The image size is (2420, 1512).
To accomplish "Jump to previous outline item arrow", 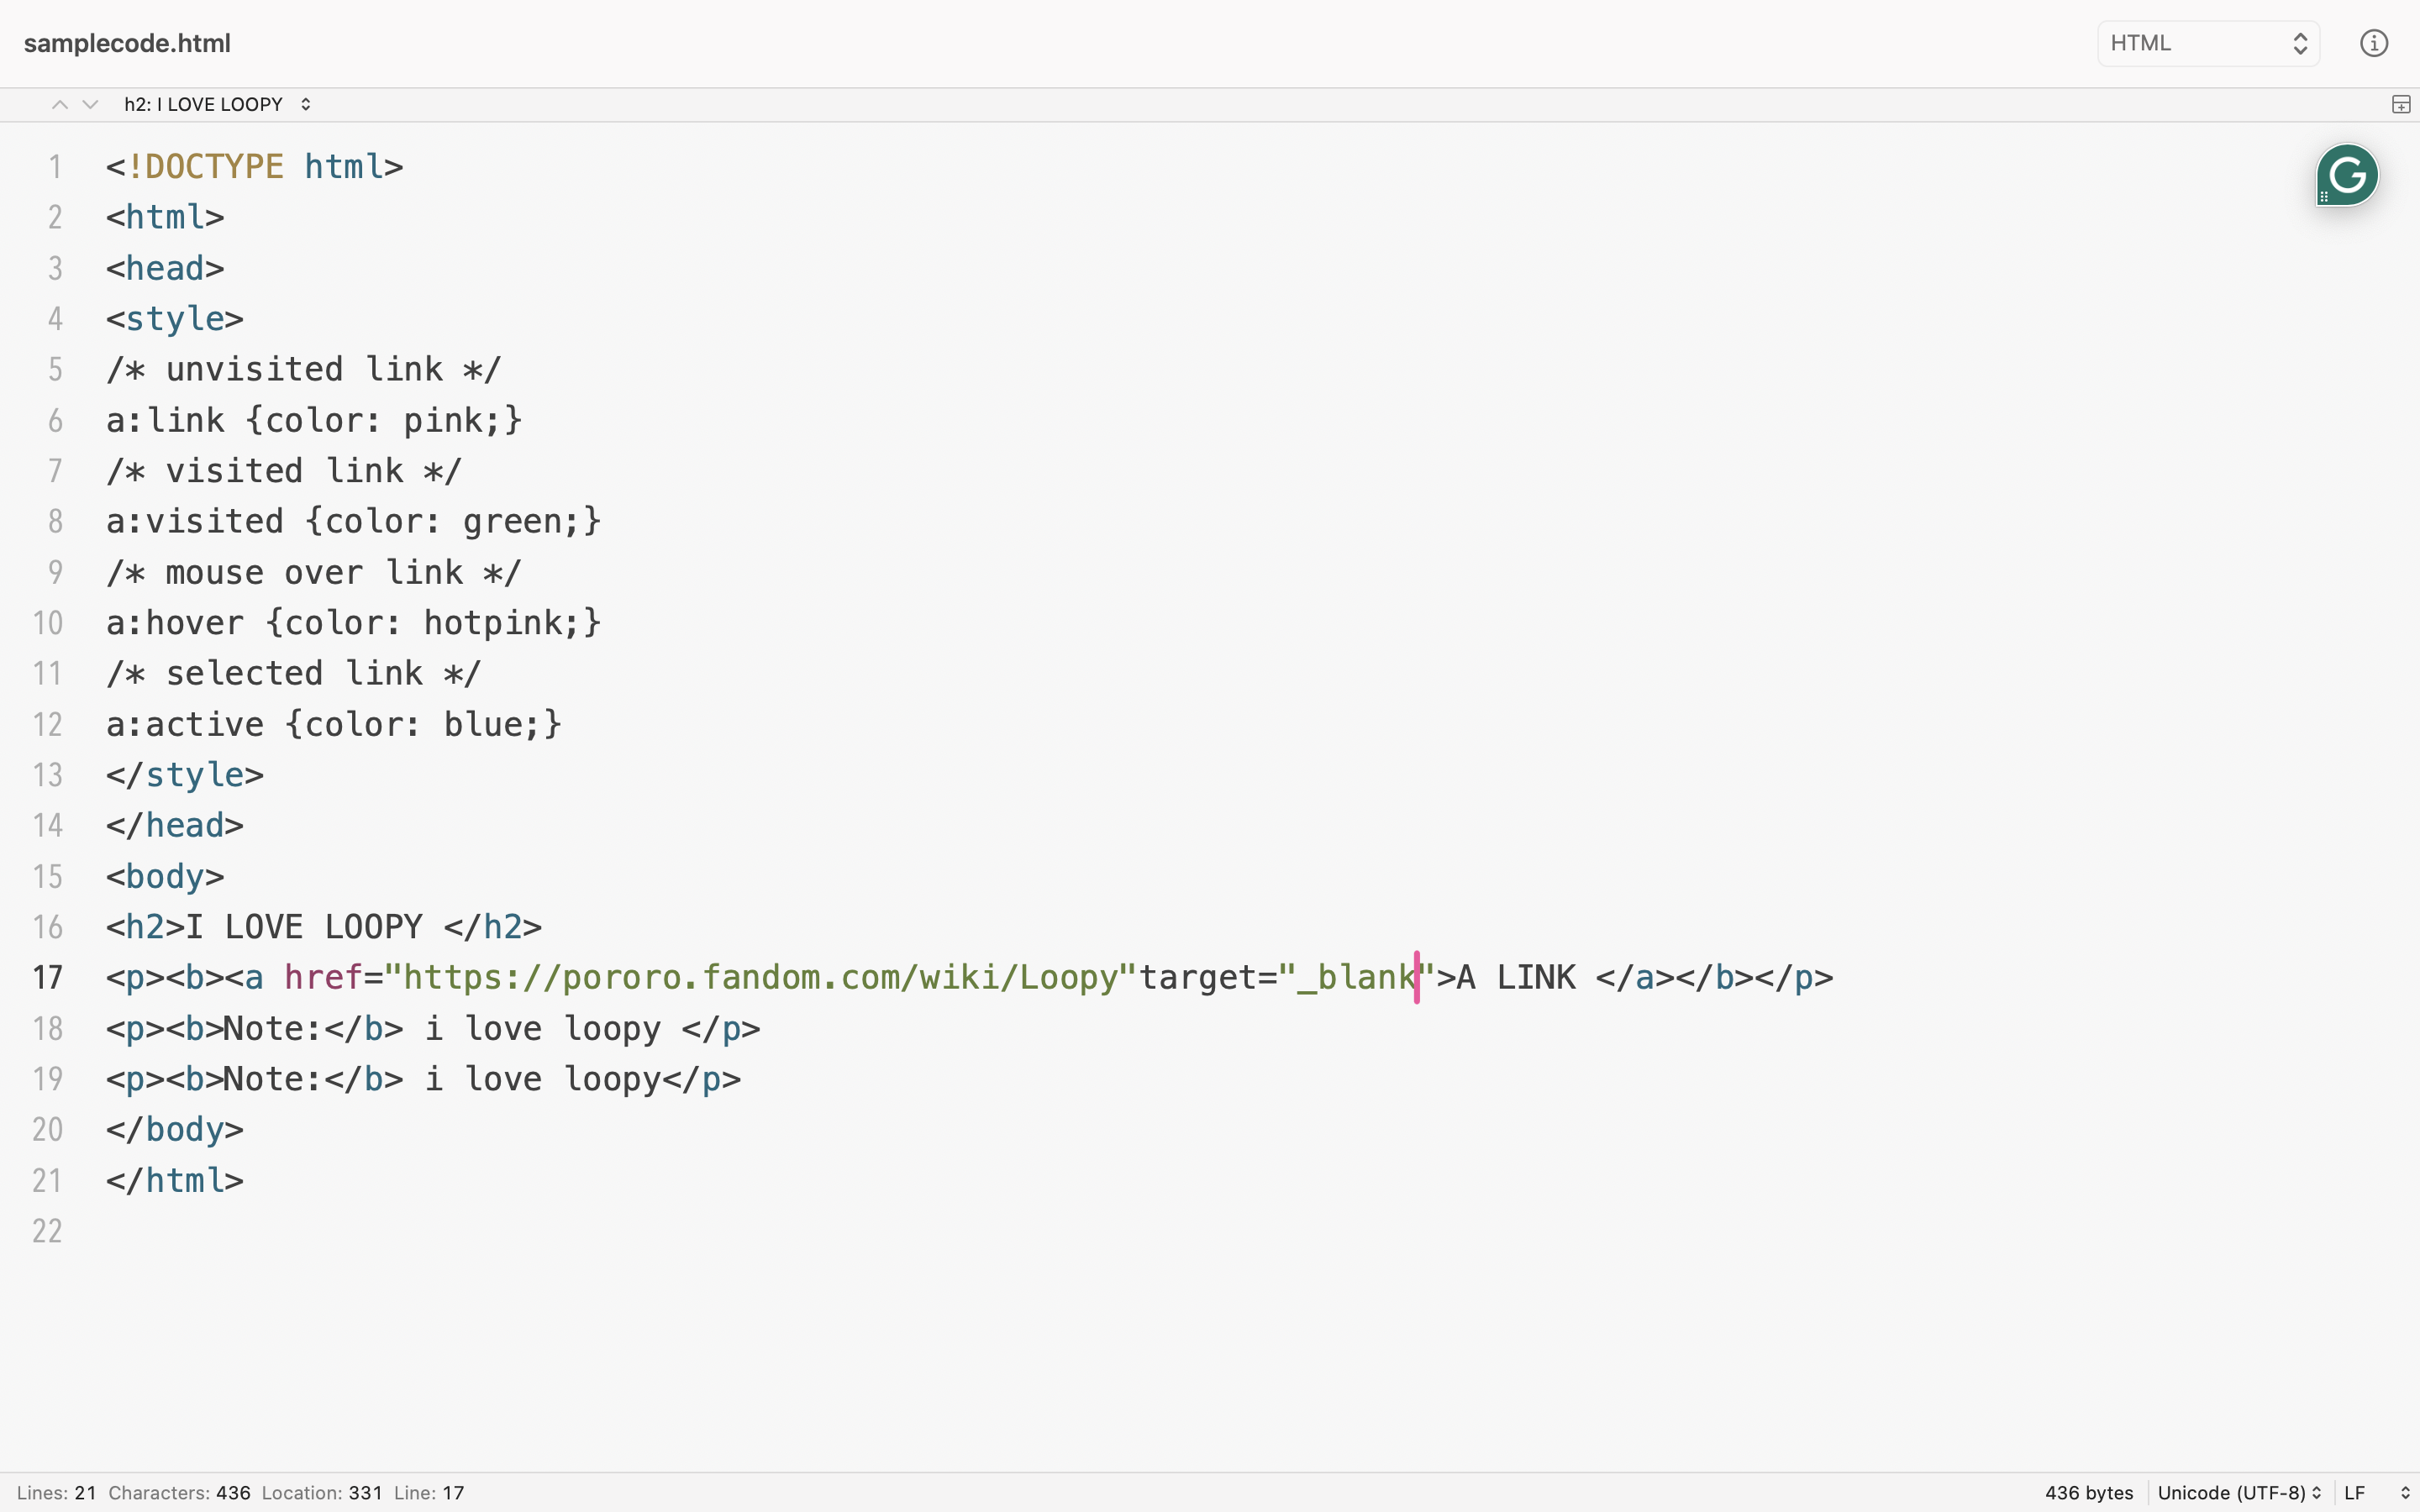I will (60, 104).
